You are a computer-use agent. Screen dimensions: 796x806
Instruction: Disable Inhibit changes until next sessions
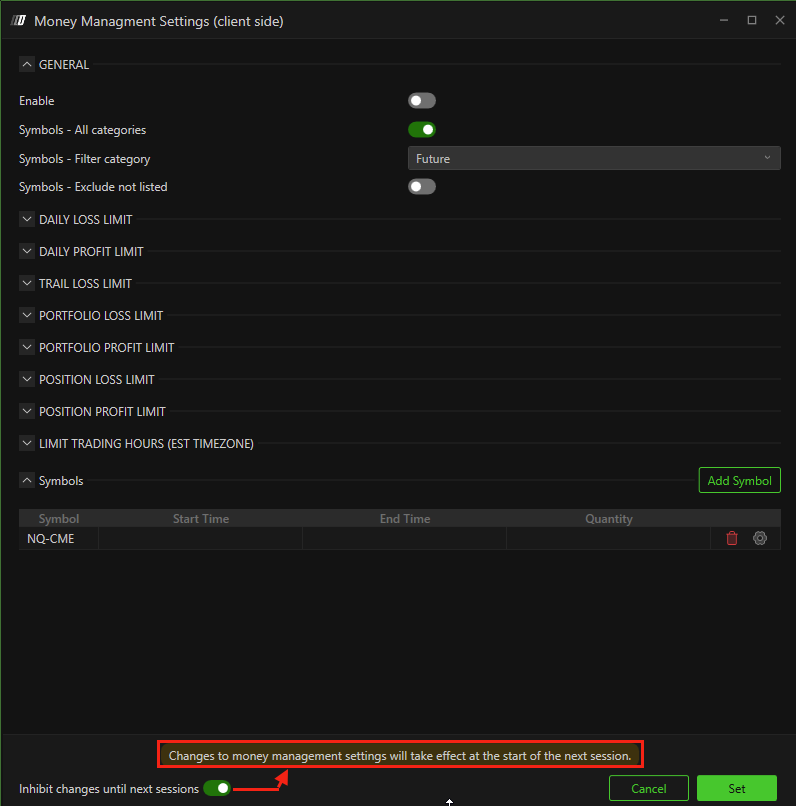click(217, 788)
